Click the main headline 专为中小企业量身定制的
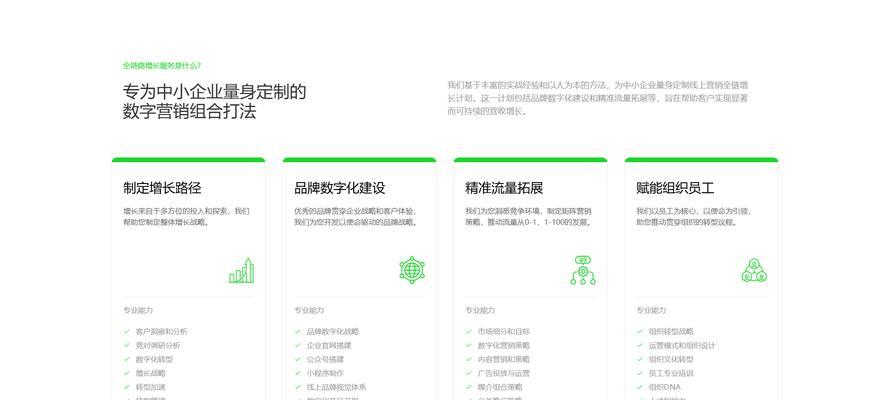The height and width of the screenshot is (400, 890). 214,92
